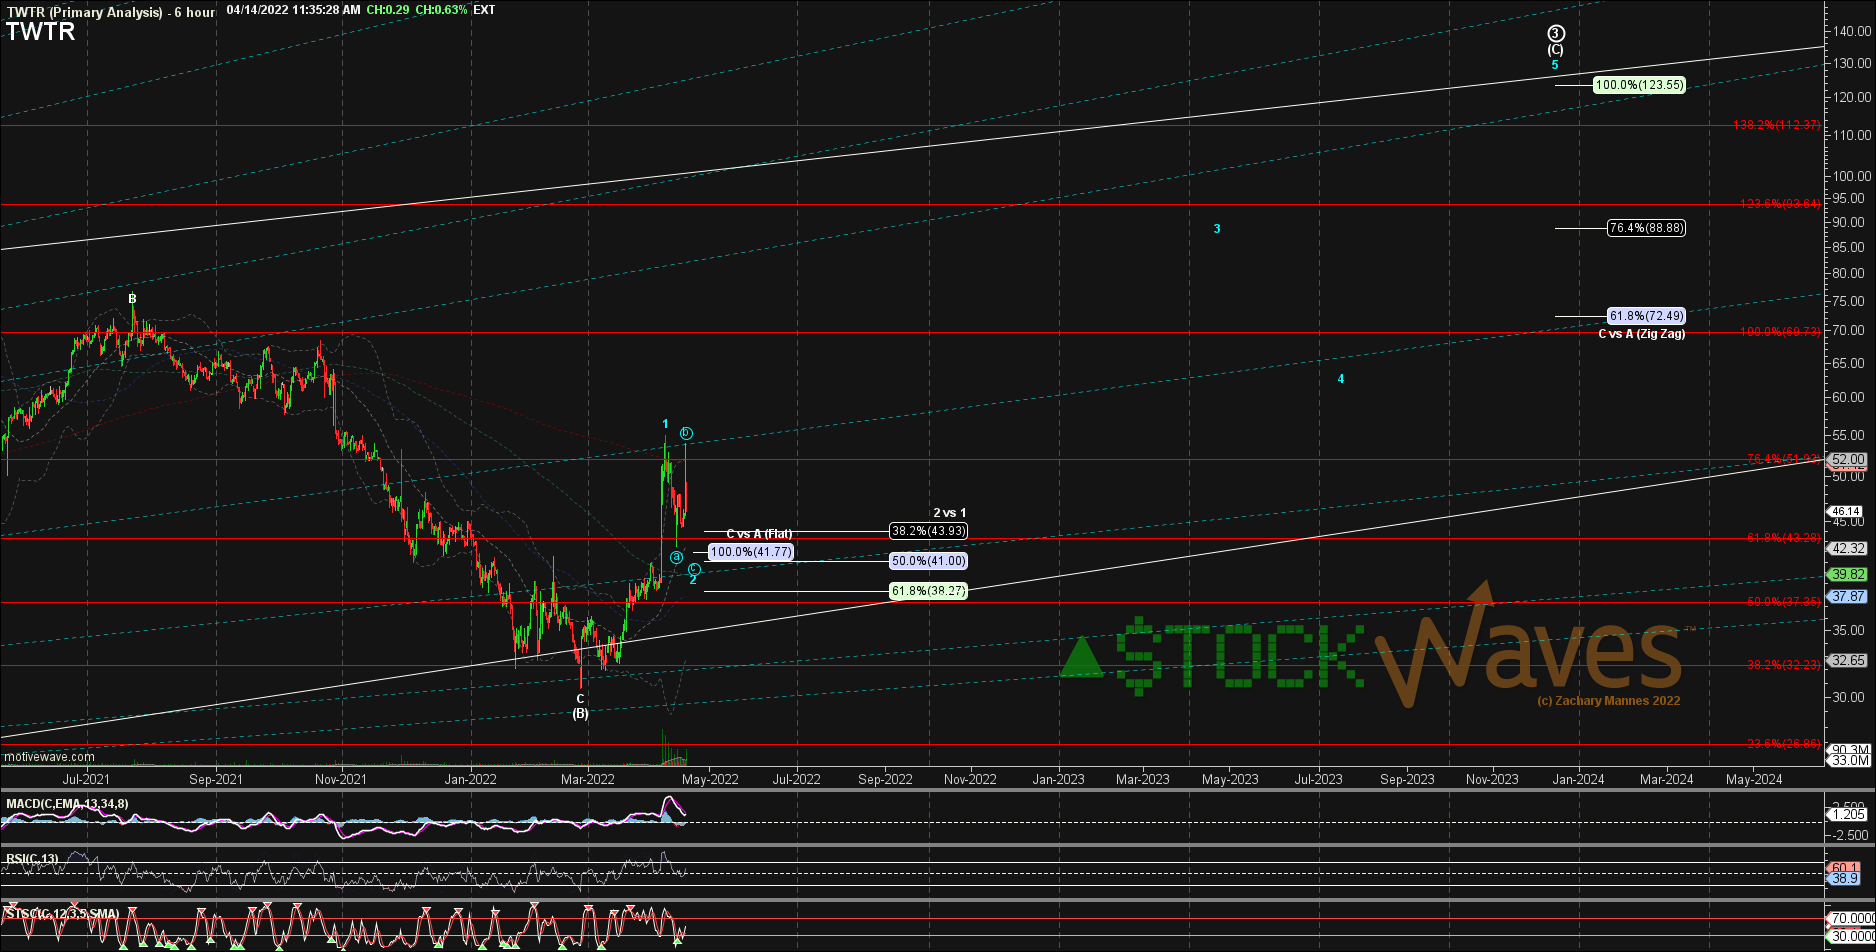Click the Mar-2022 date on the time axis
1876x952 pixels.
[587, 779]
